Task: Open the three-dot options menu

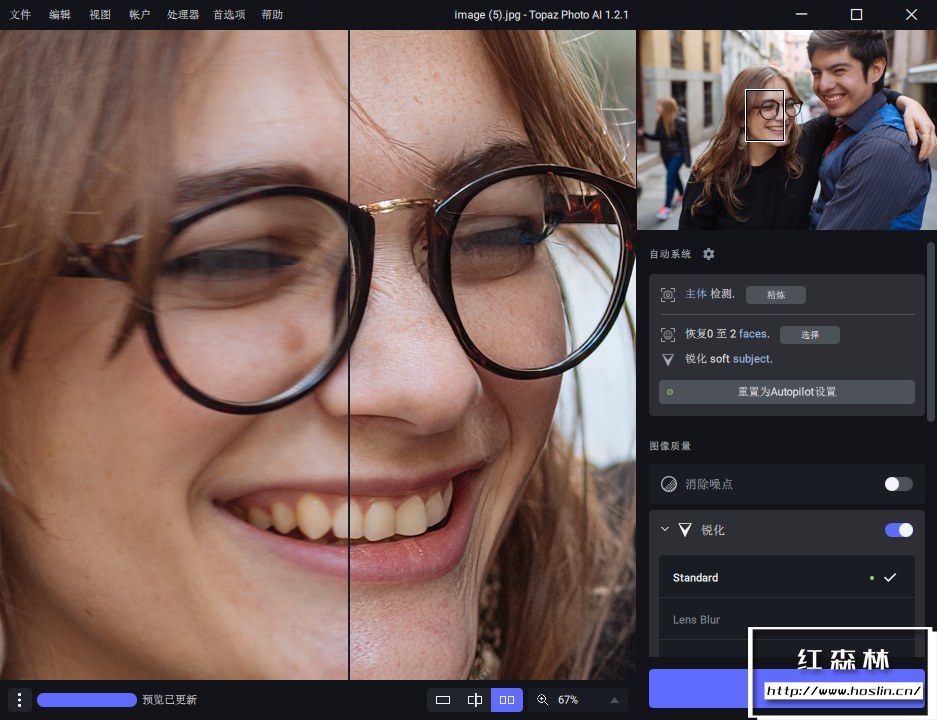Action: click(19, 700)
